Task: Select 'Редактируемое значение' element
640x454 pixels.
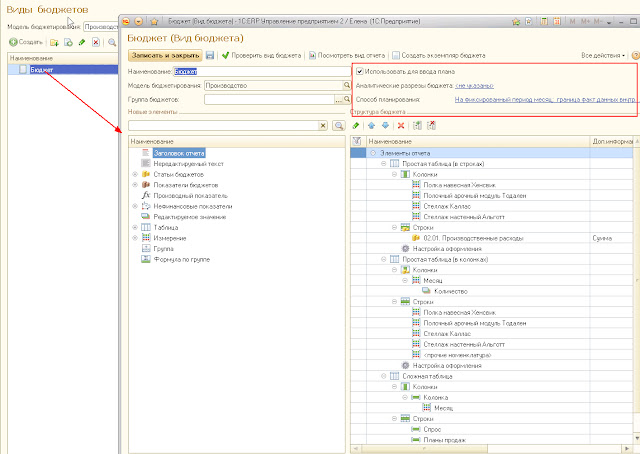Action: click(190, 217)
